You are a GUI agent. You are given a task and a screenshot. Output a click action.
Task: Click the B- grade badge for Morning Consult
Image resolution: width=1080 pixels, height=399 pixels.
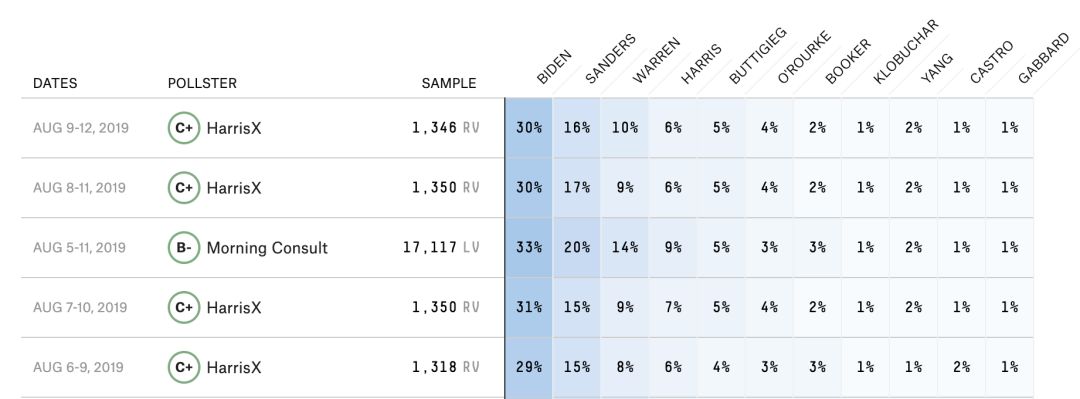184,247
